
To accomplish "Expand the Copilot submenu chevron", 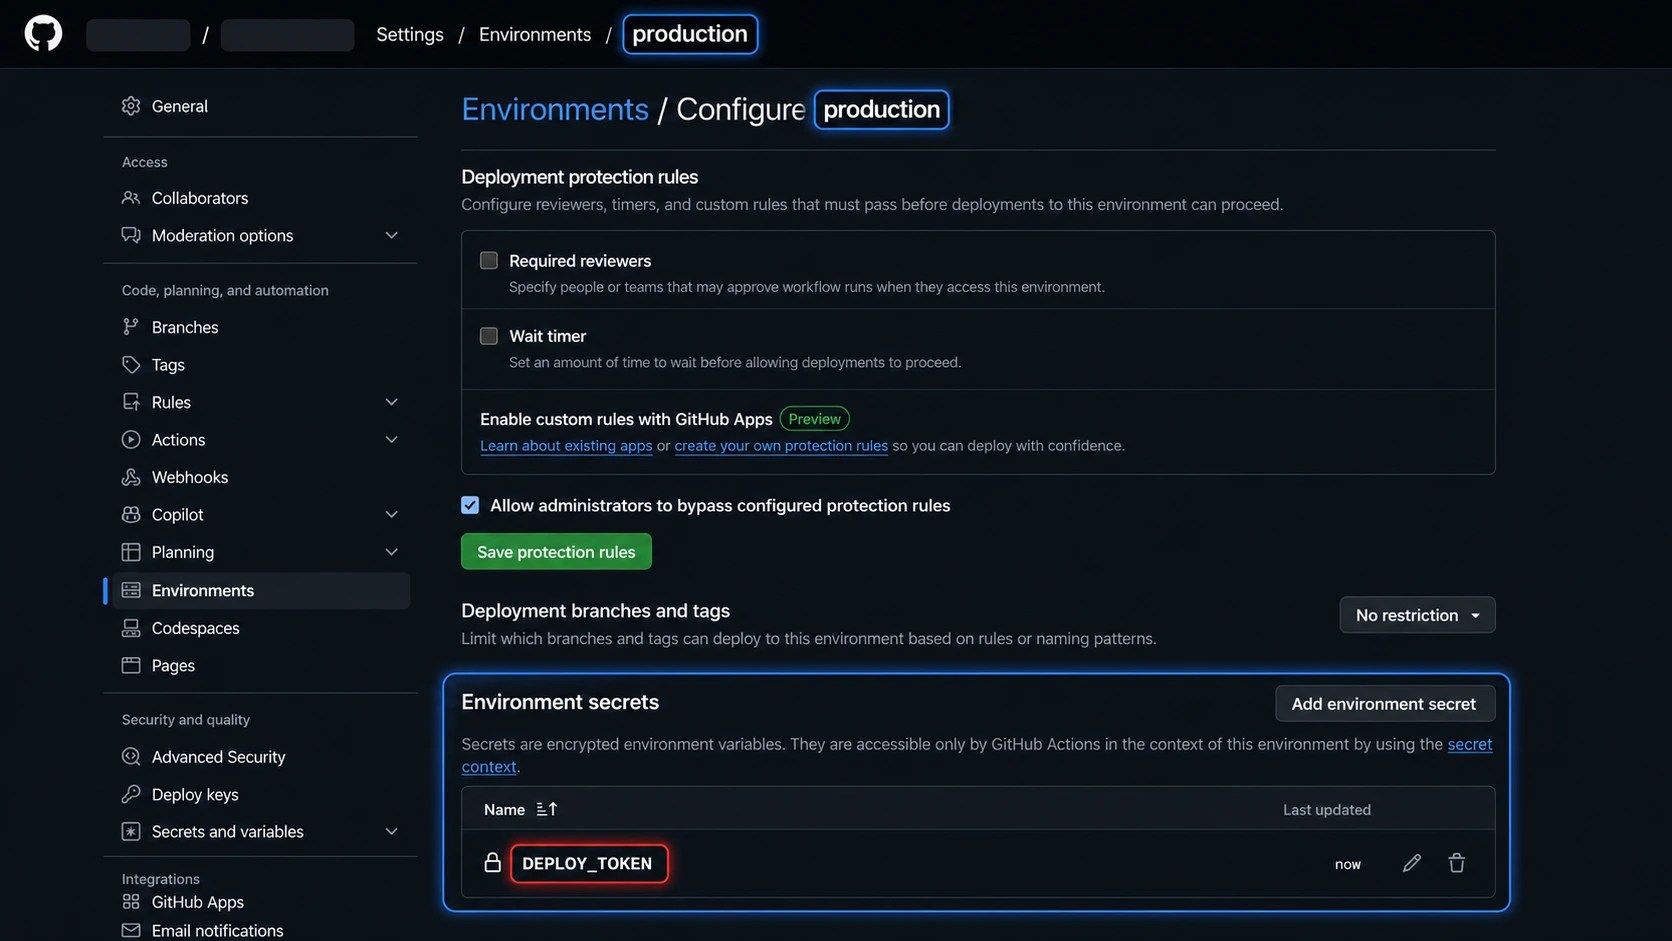I will click(x=392, y=515).
